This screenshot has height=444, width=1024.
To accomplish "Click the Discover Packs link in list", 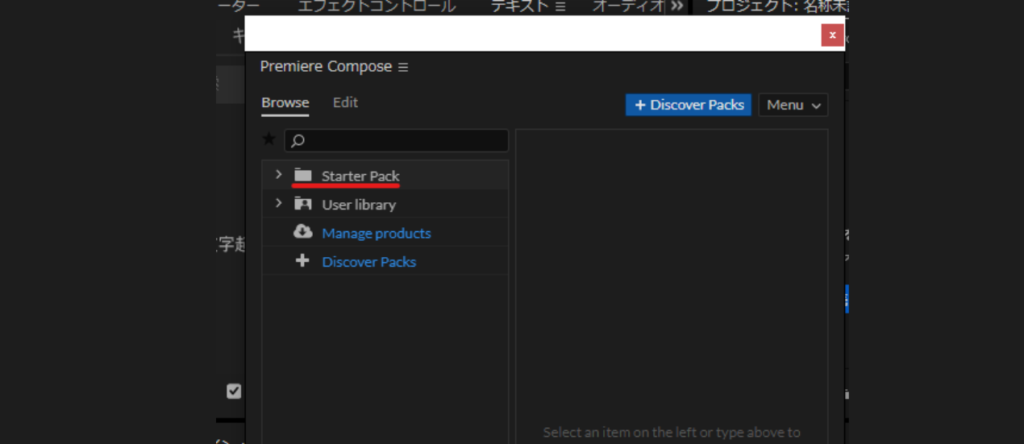I will [x=368, y=262].
